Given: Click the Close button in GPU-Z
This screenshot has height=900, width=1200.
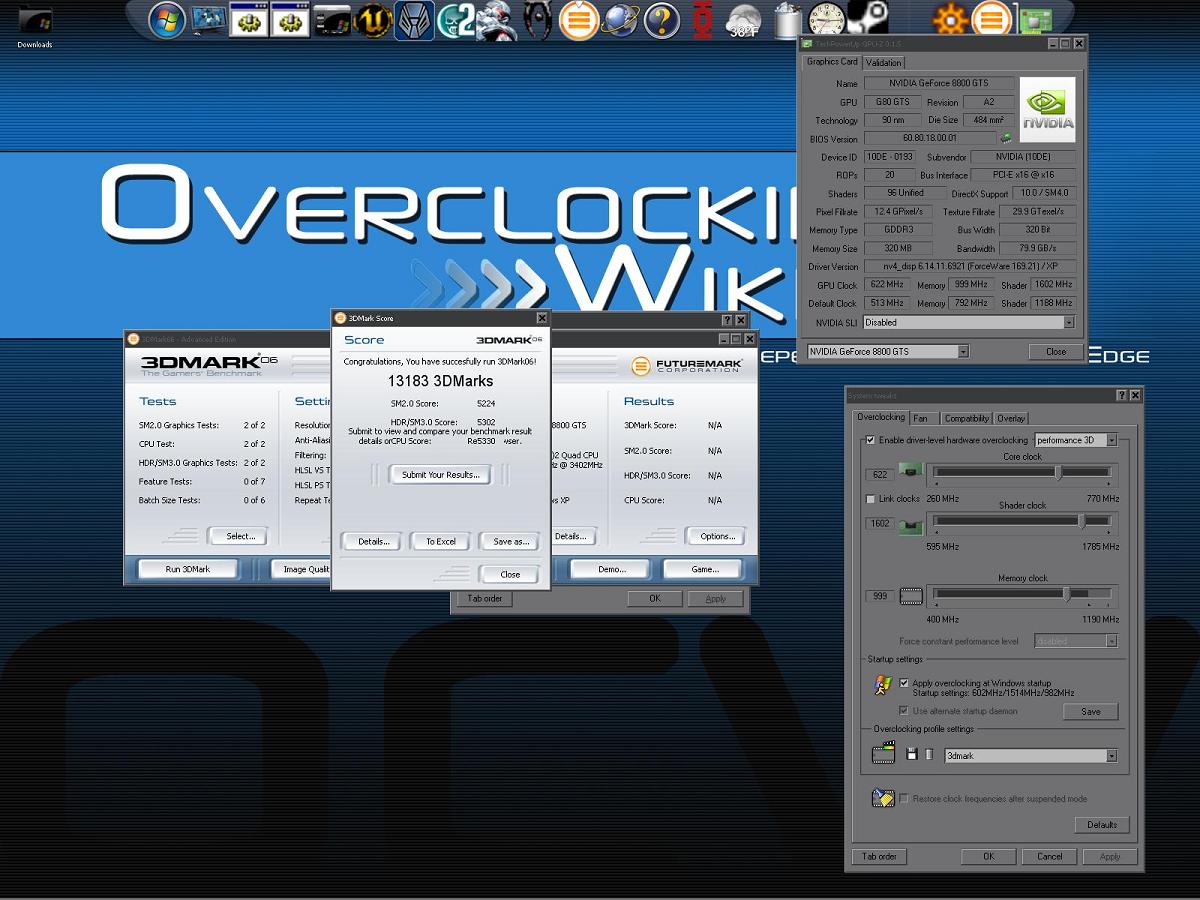Looking at the screenshot, I should tap(1056, 352).
